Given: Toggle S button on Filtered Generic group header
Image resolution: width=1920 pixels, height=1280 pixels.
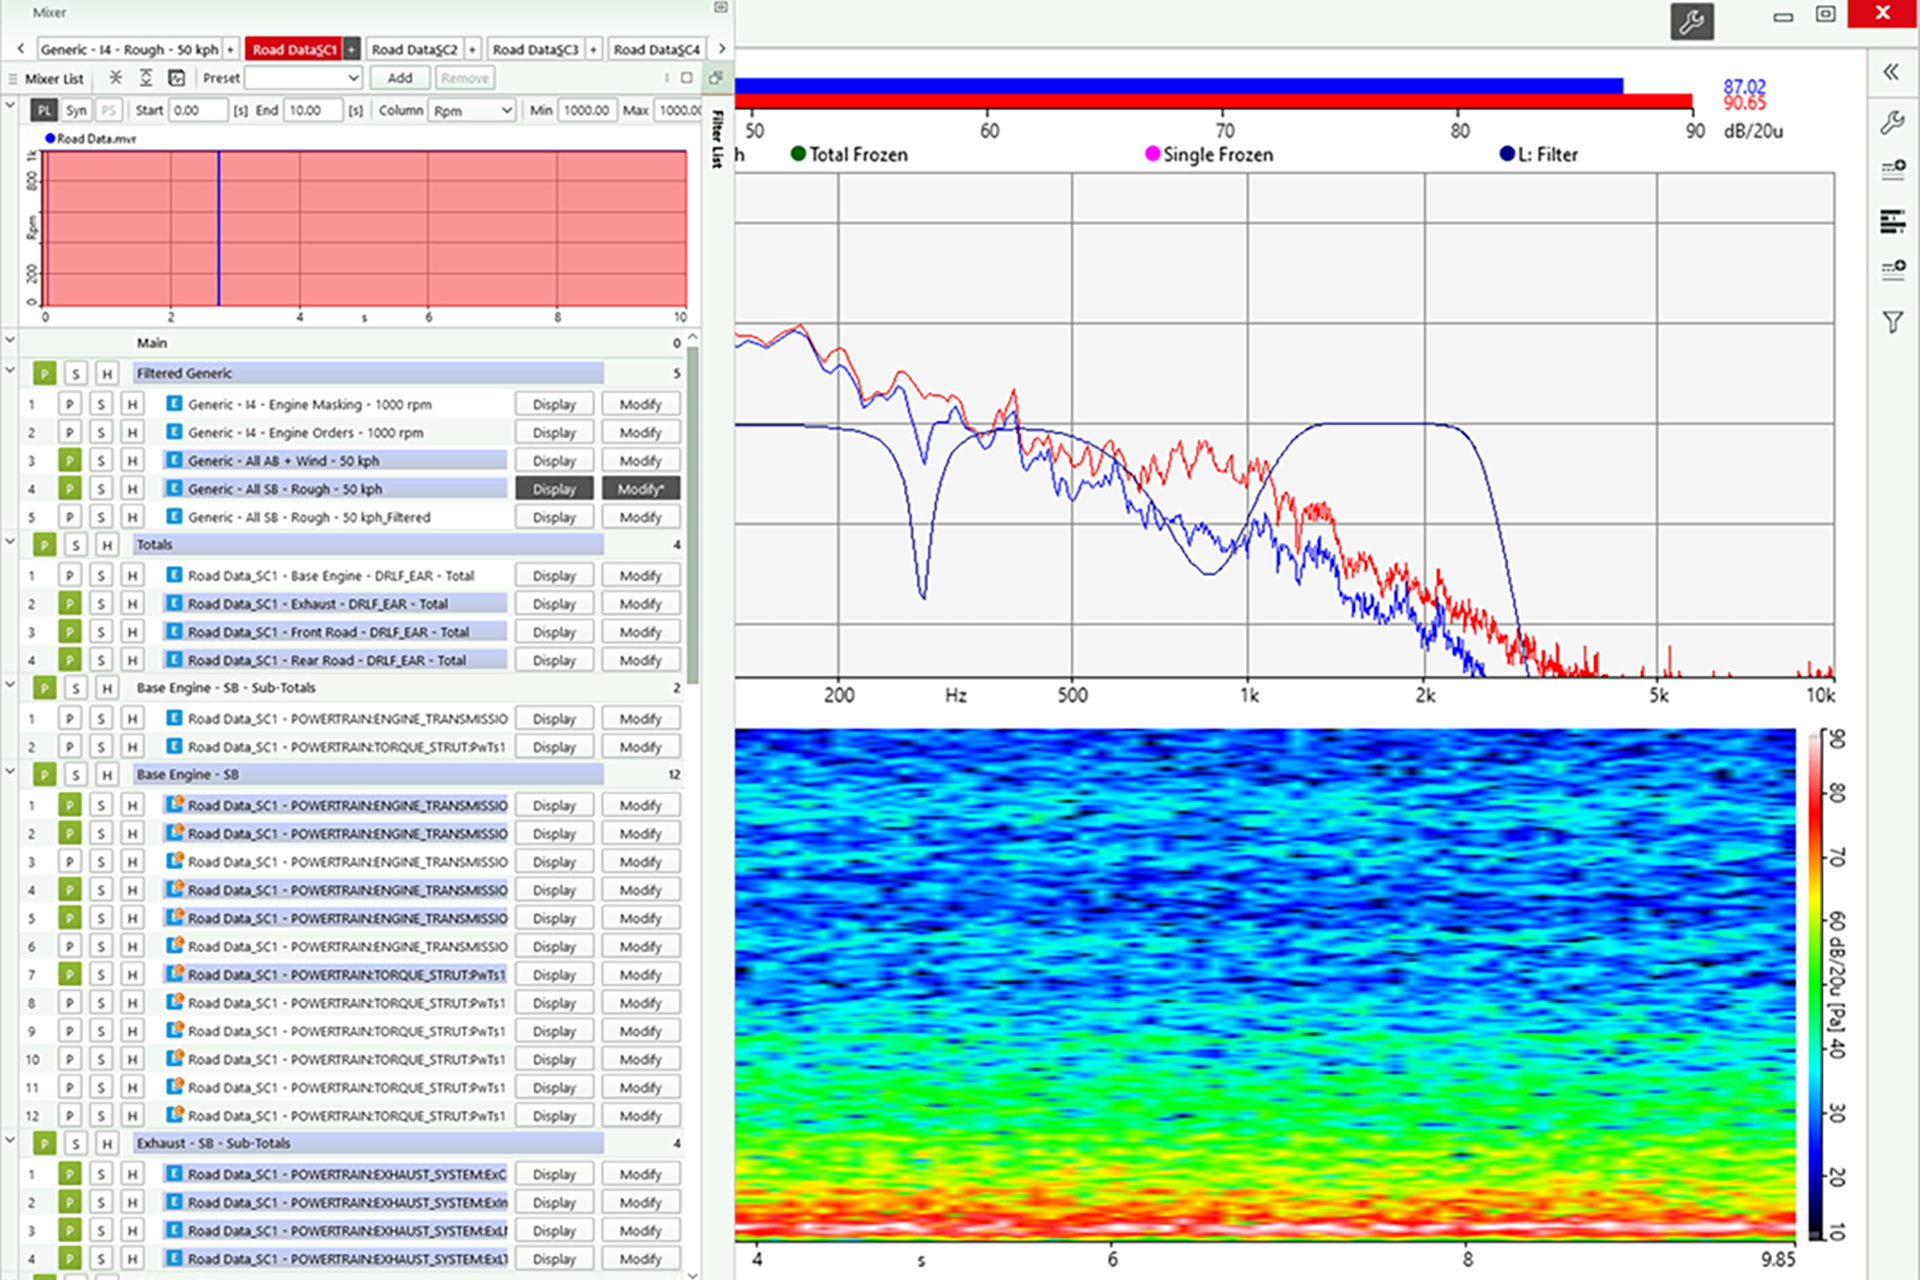Looking at the screenshot, I should pyautogui.click(x=75, y=374).
